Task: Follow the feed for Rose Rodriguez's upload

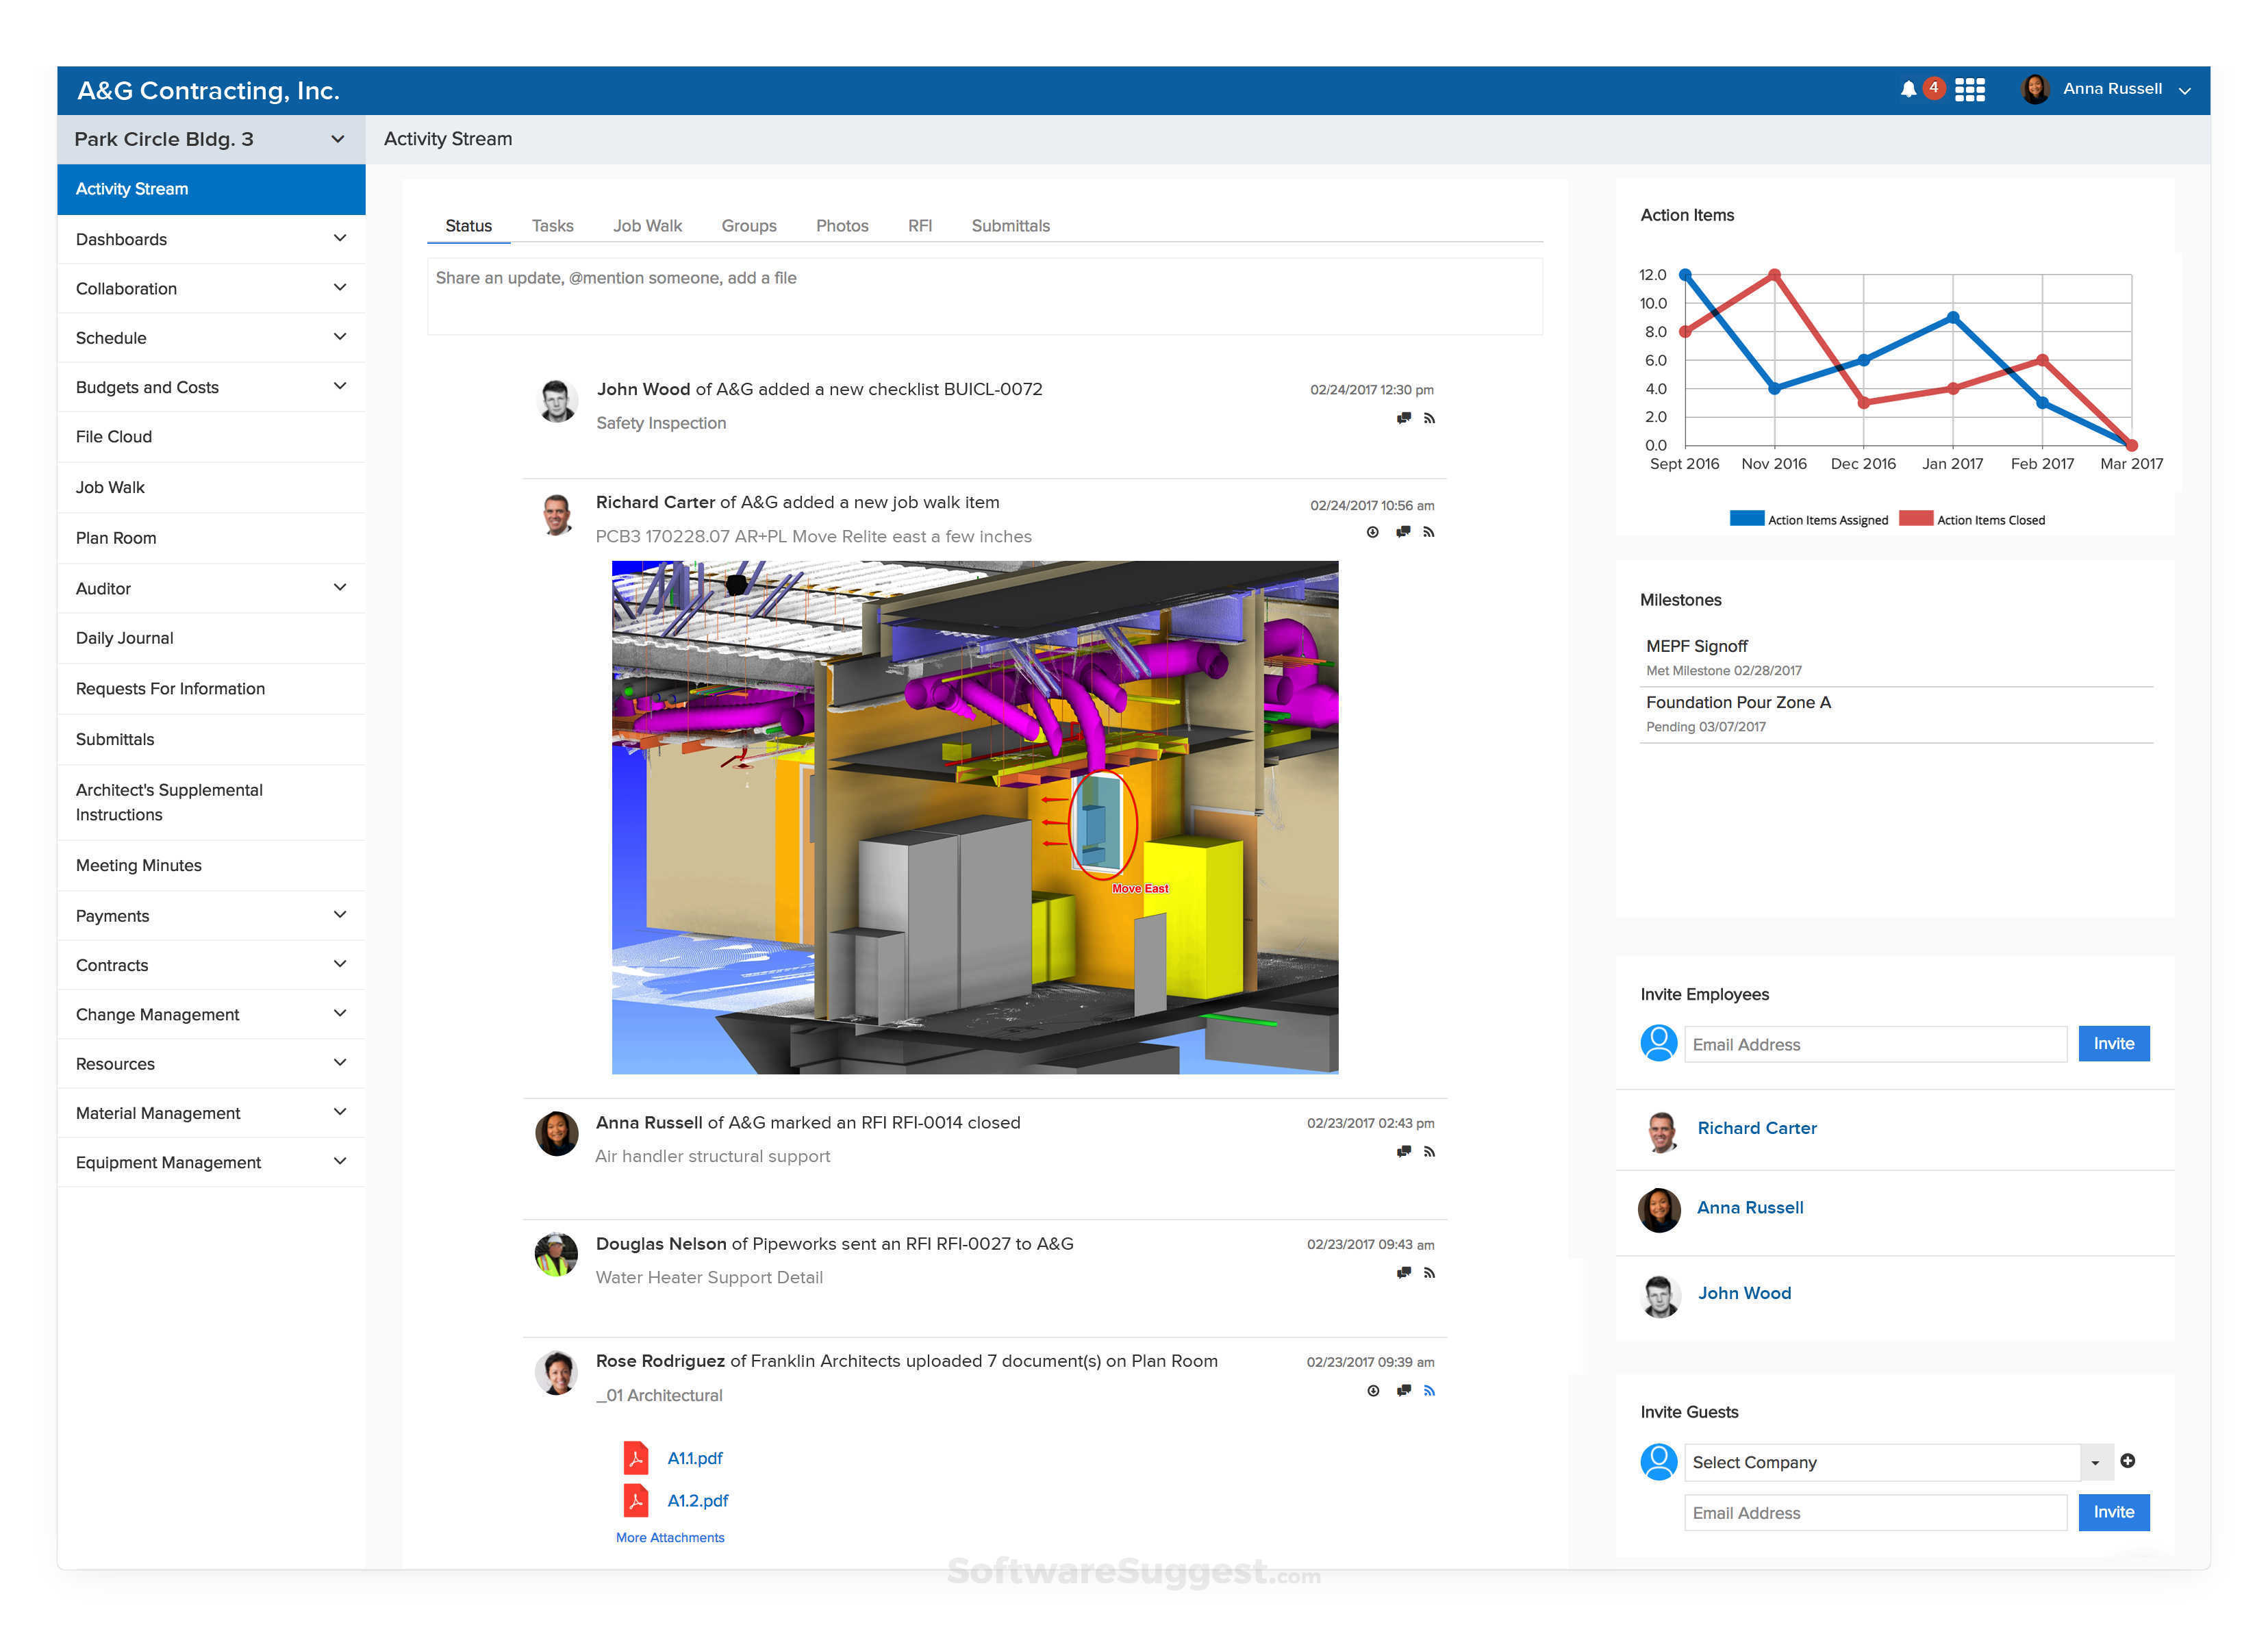Action: (1429, 1391)
